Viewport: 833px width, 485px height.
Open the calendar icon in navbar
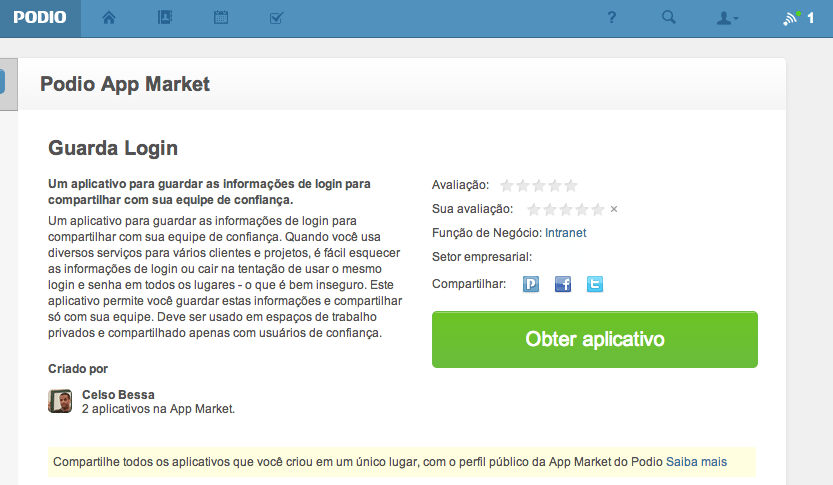click(x=221, y=18)
